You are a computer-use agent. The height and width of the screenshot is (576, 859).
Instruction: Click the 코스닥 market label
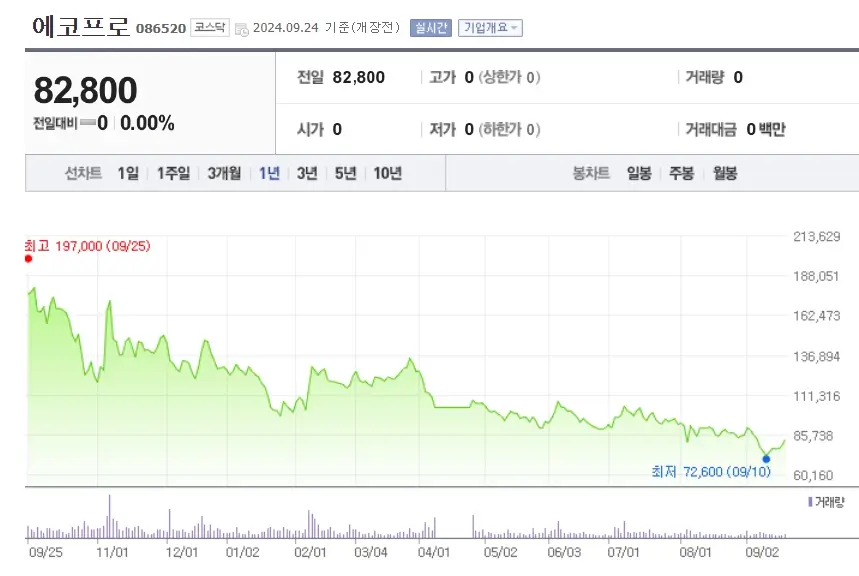pos(210,27)
